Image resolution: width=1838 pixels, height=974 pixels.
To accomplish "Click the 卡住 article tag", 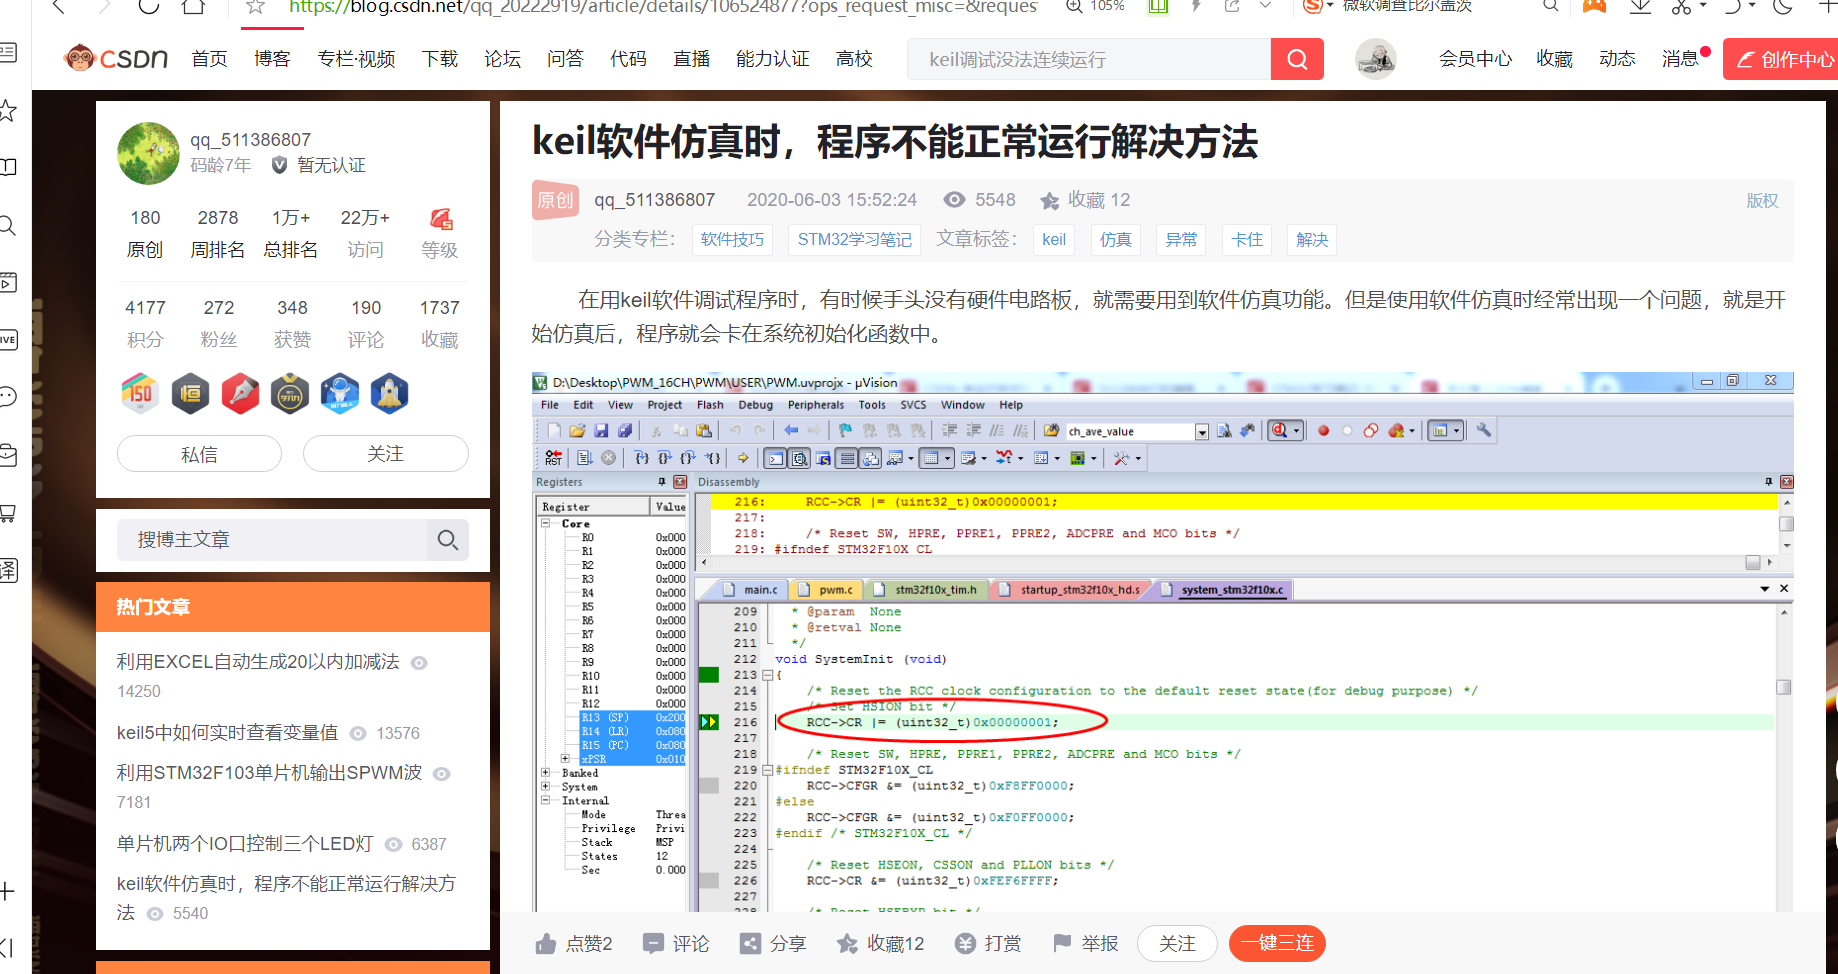I will [1247, 240].
